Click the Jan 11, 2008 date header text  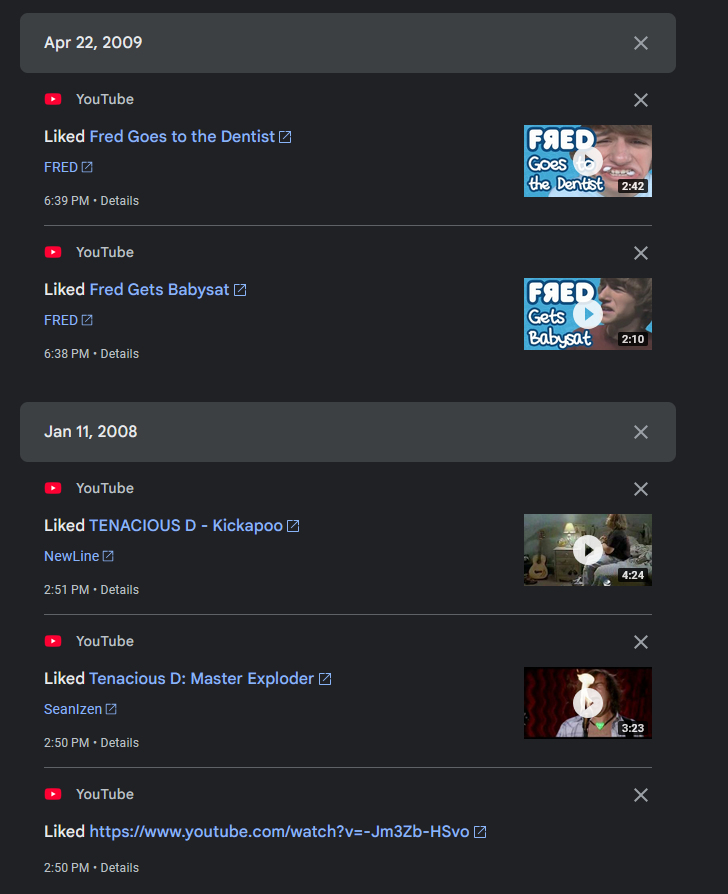click(x=91, y=432)
